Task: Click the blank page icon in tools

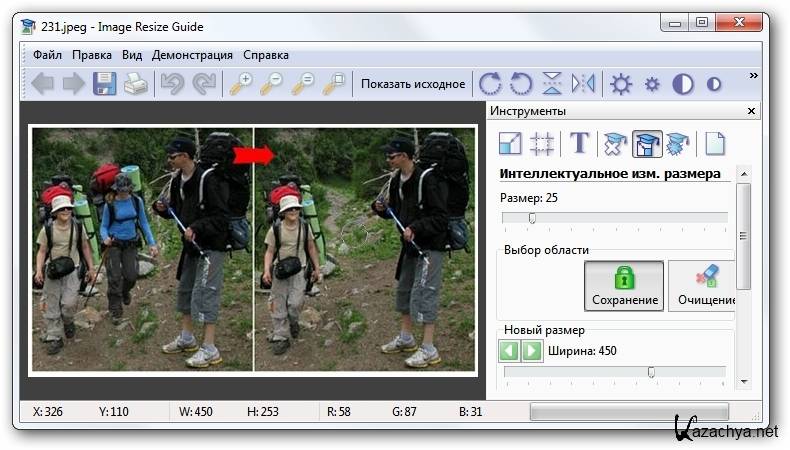Action: 714,144
